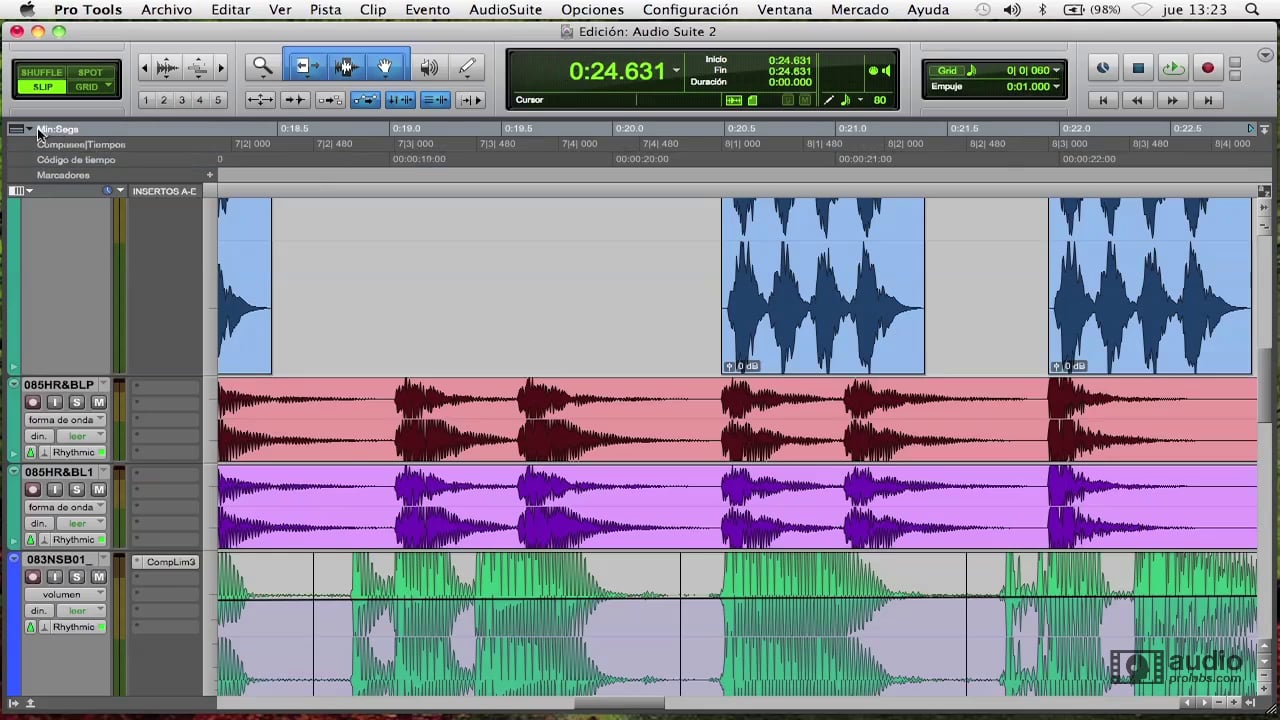The height and width of the screenshot is (720, 1280).
Task: Select zoom preset 5
Action: click(x=218, y=100)
